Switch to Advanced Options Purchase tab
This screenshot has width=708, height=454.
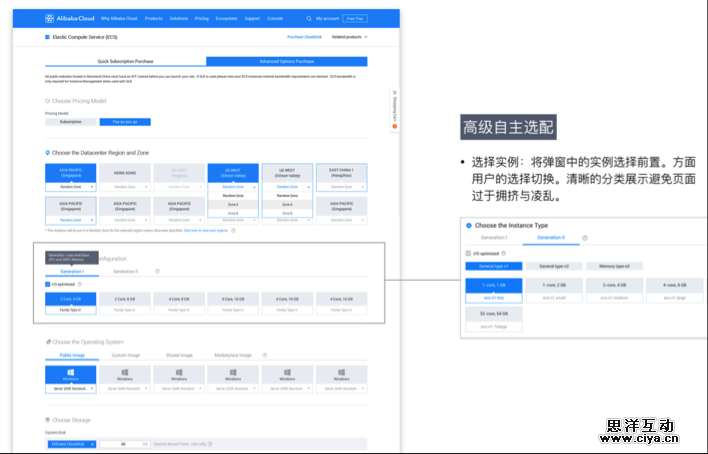coord(286,61)
